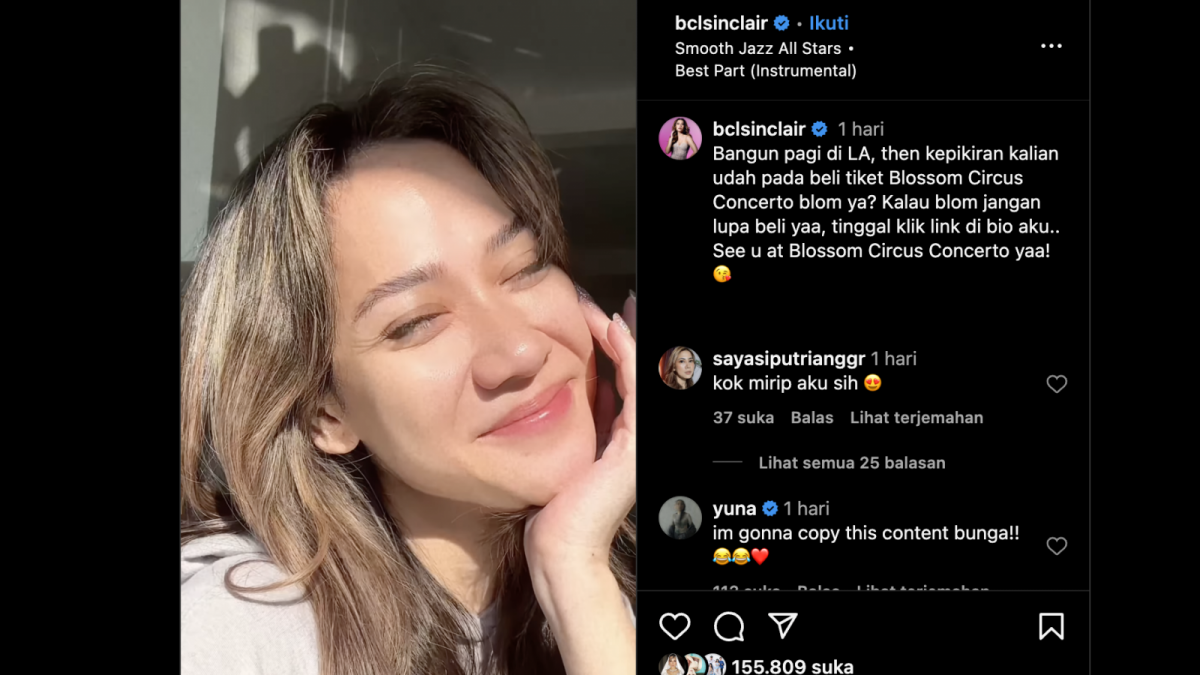Reply to sayasiputrianggr's comment via Balas
The width and height of the screenshot is (1200, 675).
[811, 418]
